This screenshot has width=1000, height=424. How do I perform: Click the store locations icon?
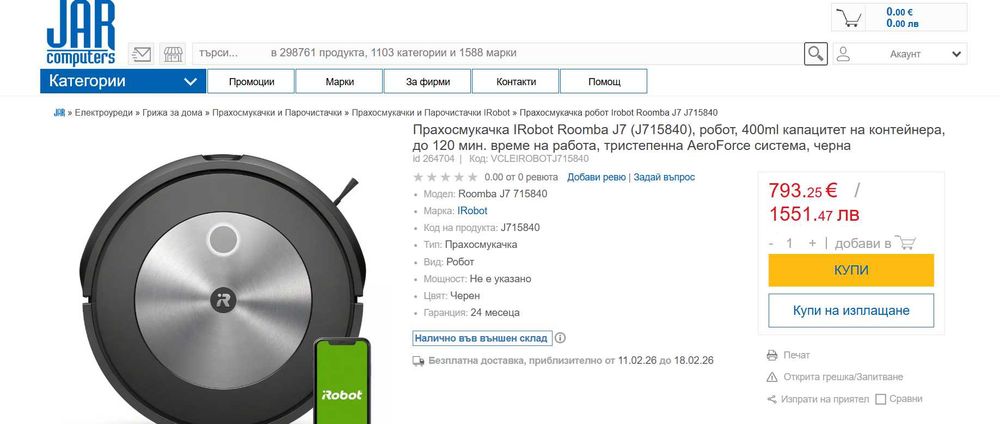(173, 54)
